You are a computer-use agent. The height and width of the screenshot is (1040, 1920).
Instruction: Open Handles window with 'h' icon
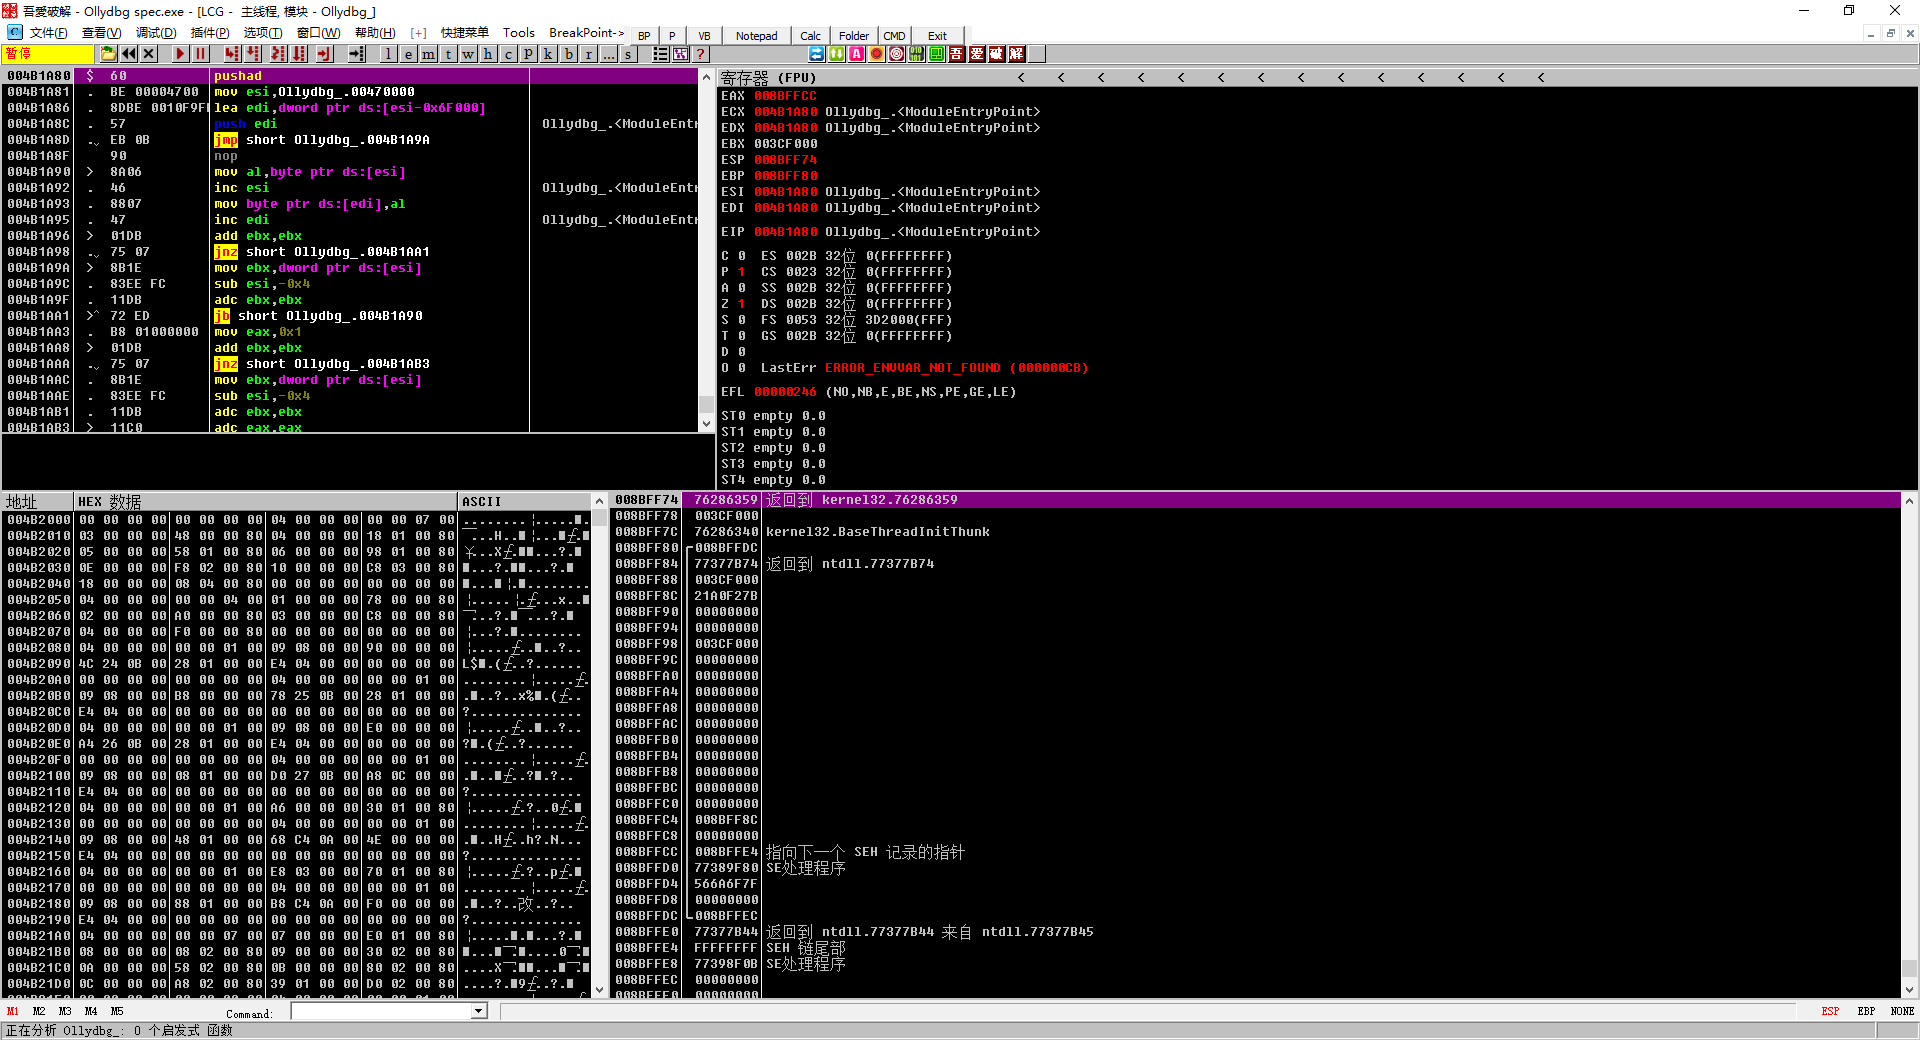[488, 54]
